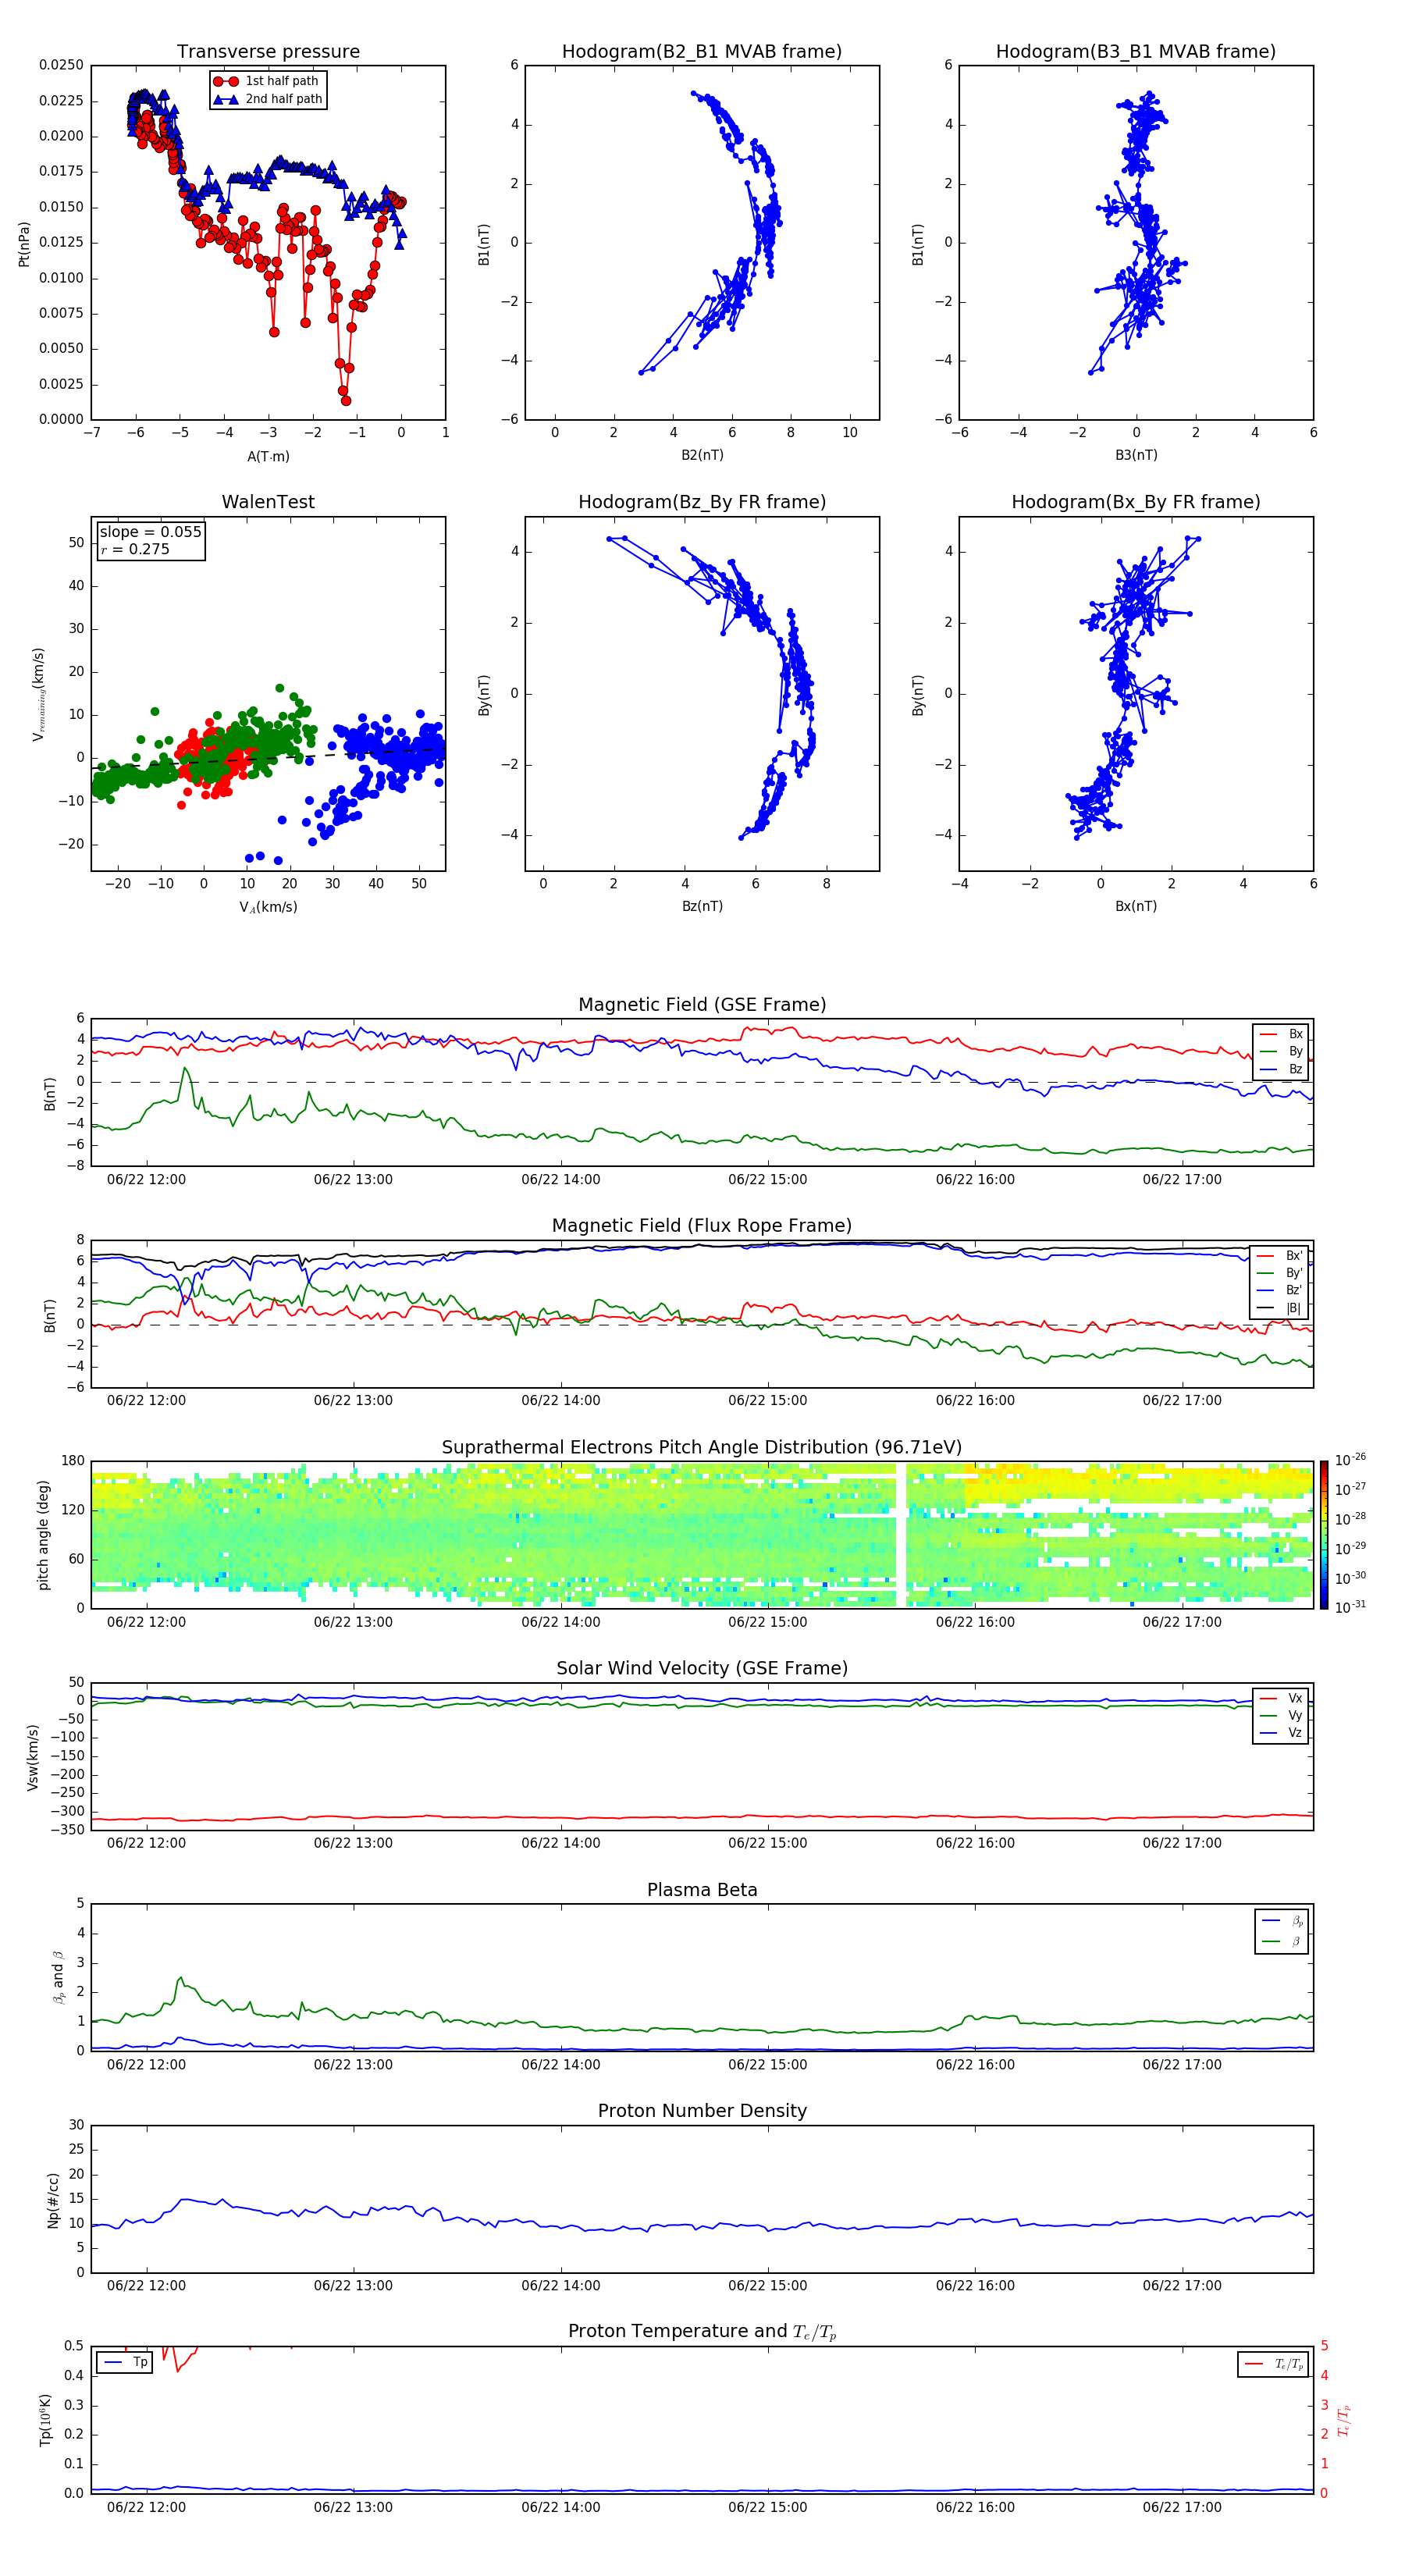Screen dimensions: 1405x2576
Task: Select the '1st half path' legend entry
Action: click(x=267, y=81)
